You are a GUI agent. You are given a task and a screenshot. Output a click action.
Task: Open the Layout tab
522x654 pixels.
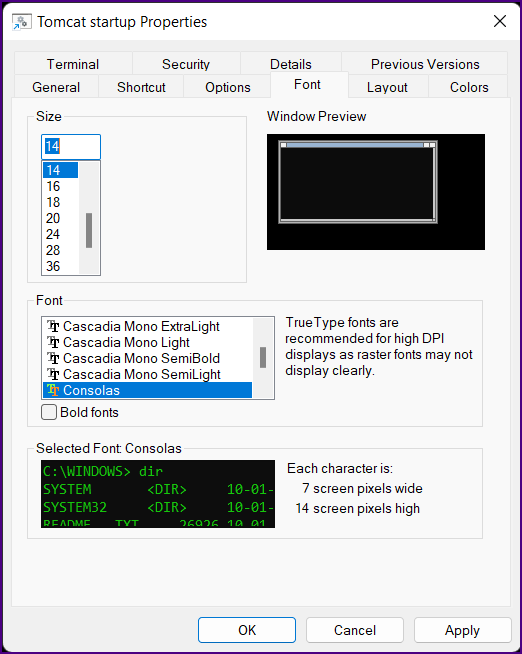(x=387, y=87)
